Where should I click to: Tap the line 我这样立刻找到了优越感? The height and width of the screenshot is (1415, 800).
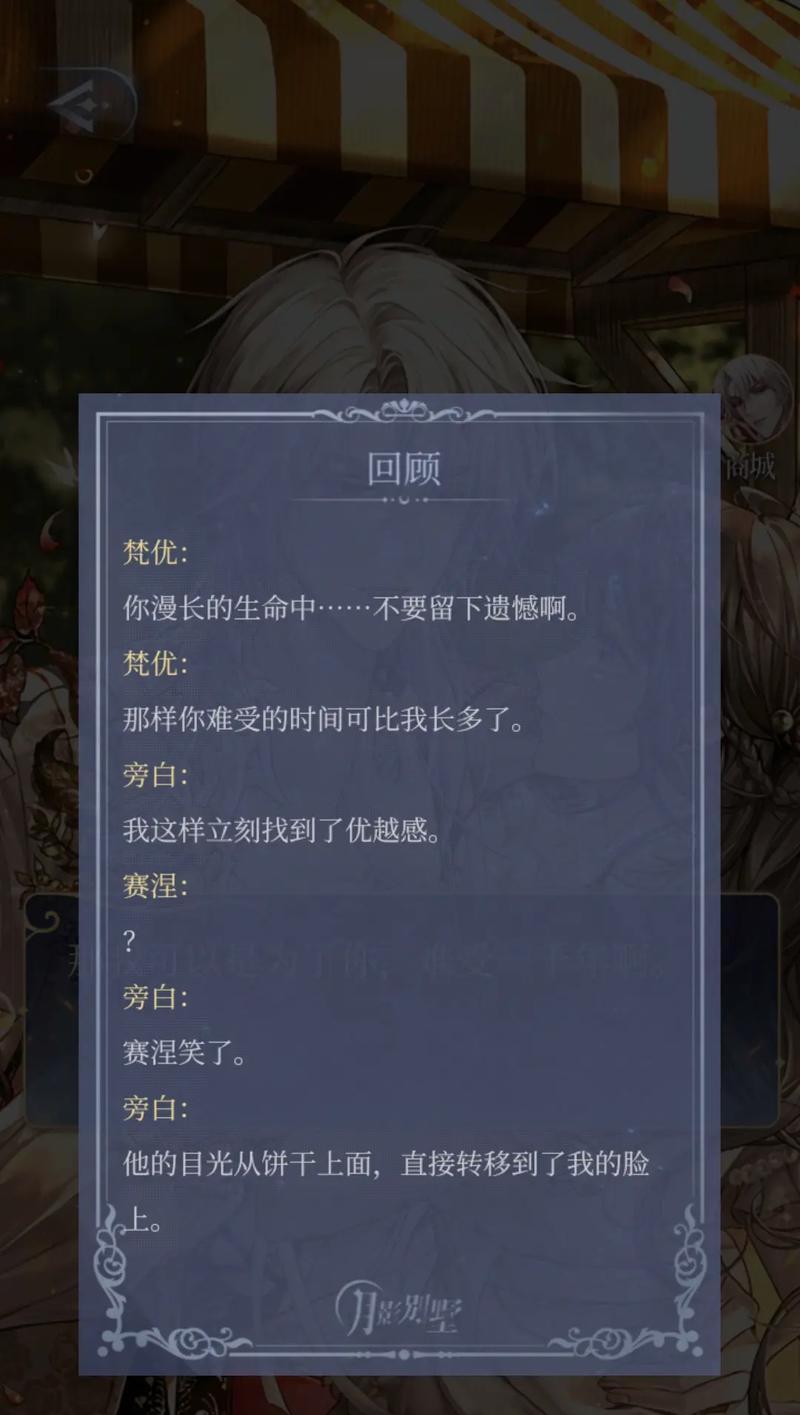click(x=282, y=829)
